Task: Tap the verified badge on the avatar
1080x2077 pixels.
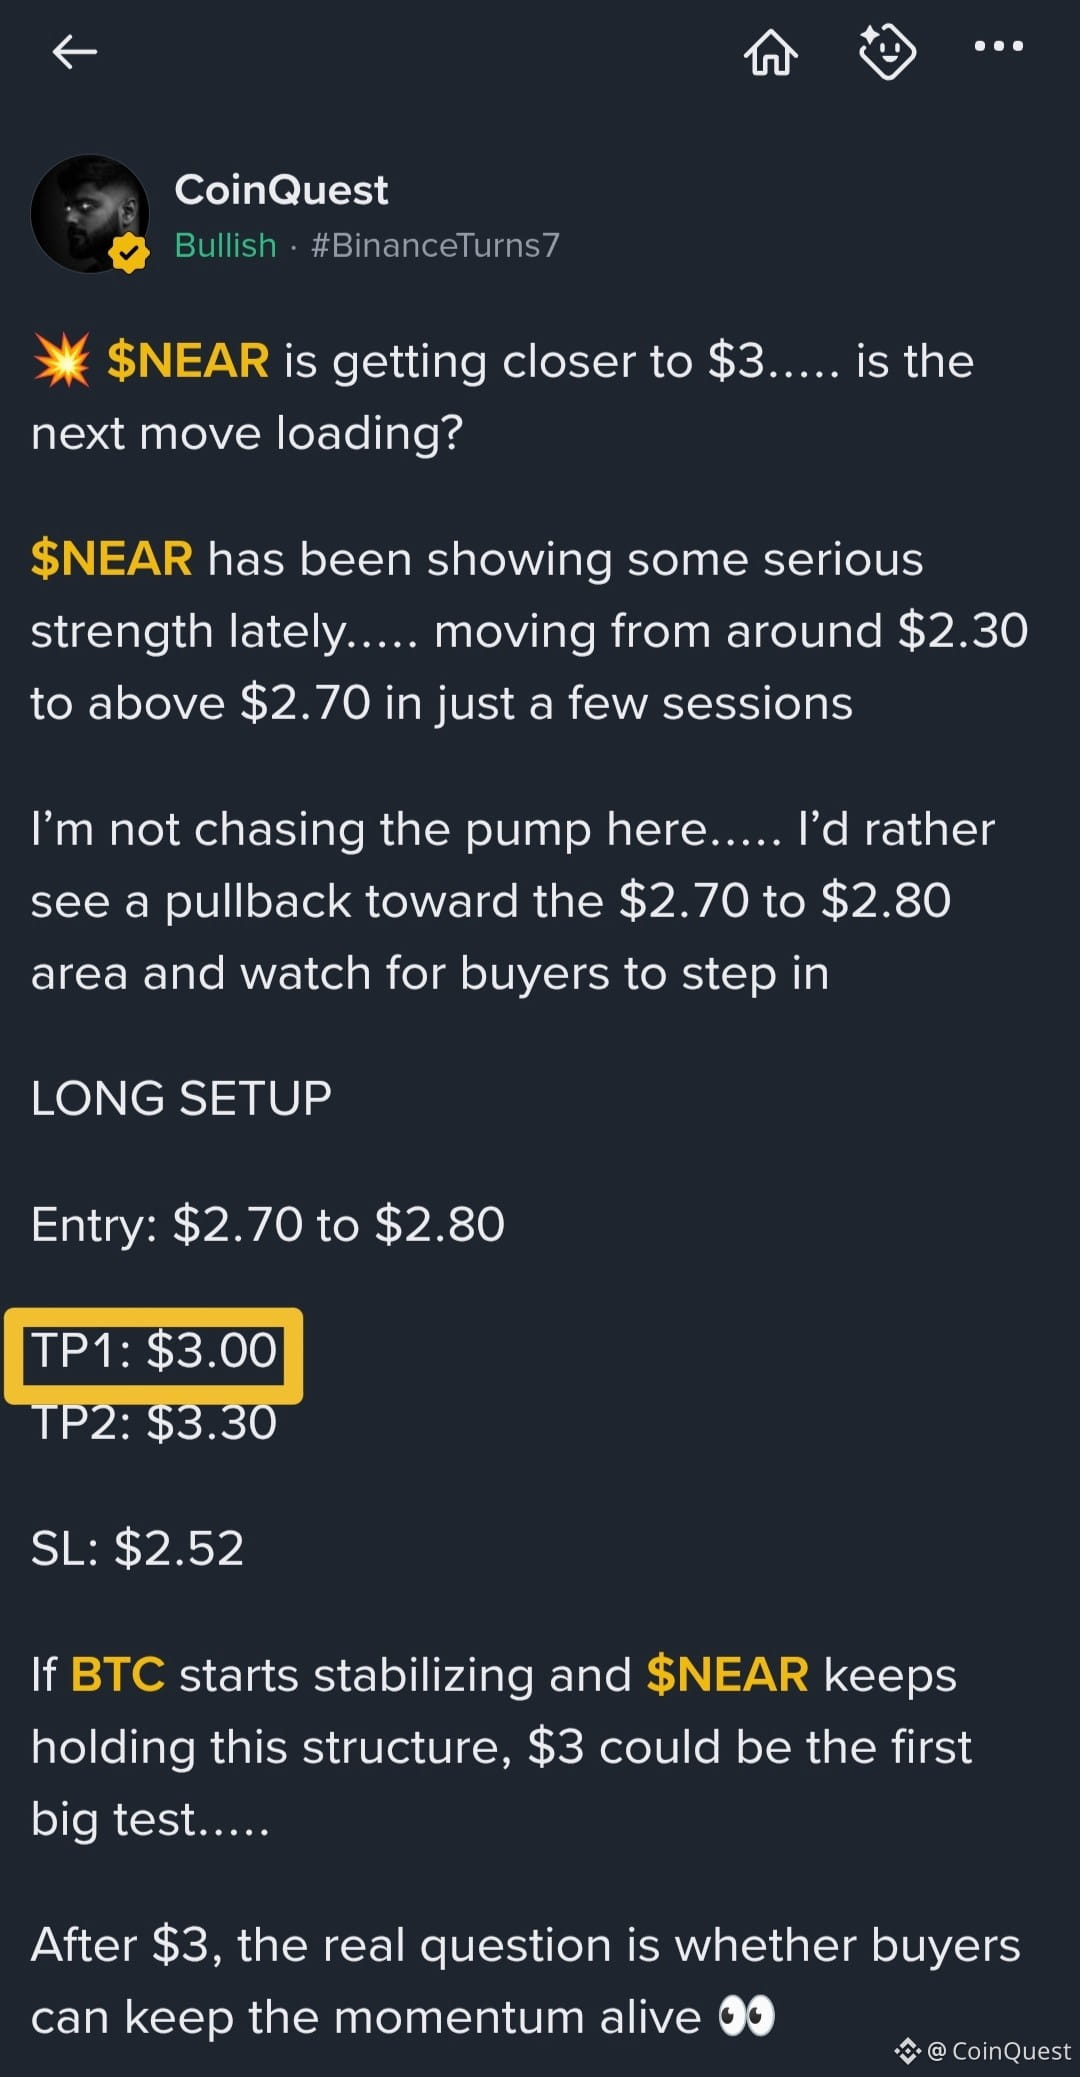Action: pos(129,253)
